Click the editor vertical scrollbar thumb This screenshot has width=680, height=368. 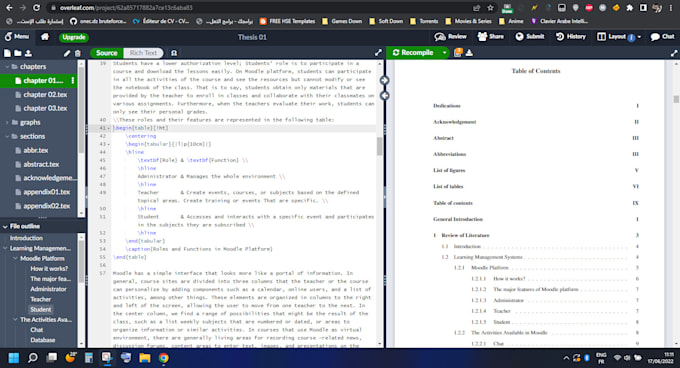(380, 146)
